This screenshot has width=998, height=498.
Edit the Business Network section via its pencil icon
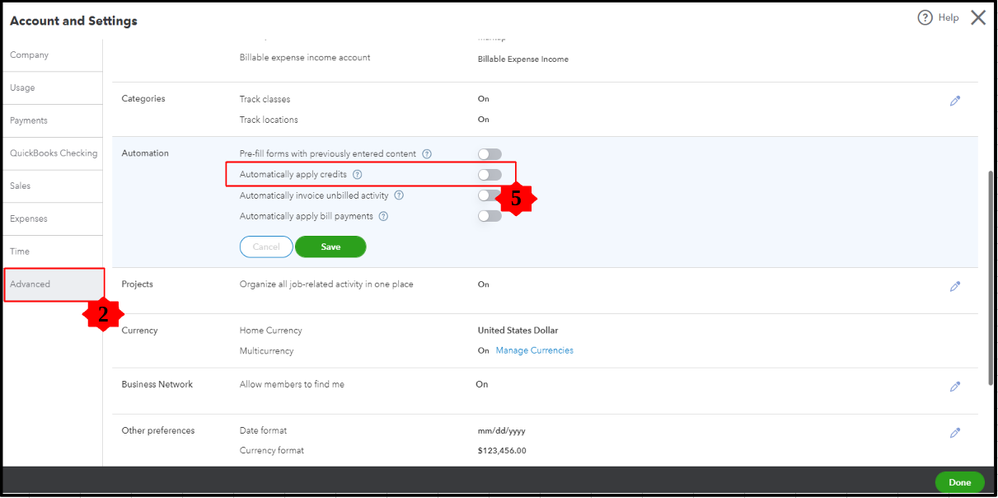[955, 387]
